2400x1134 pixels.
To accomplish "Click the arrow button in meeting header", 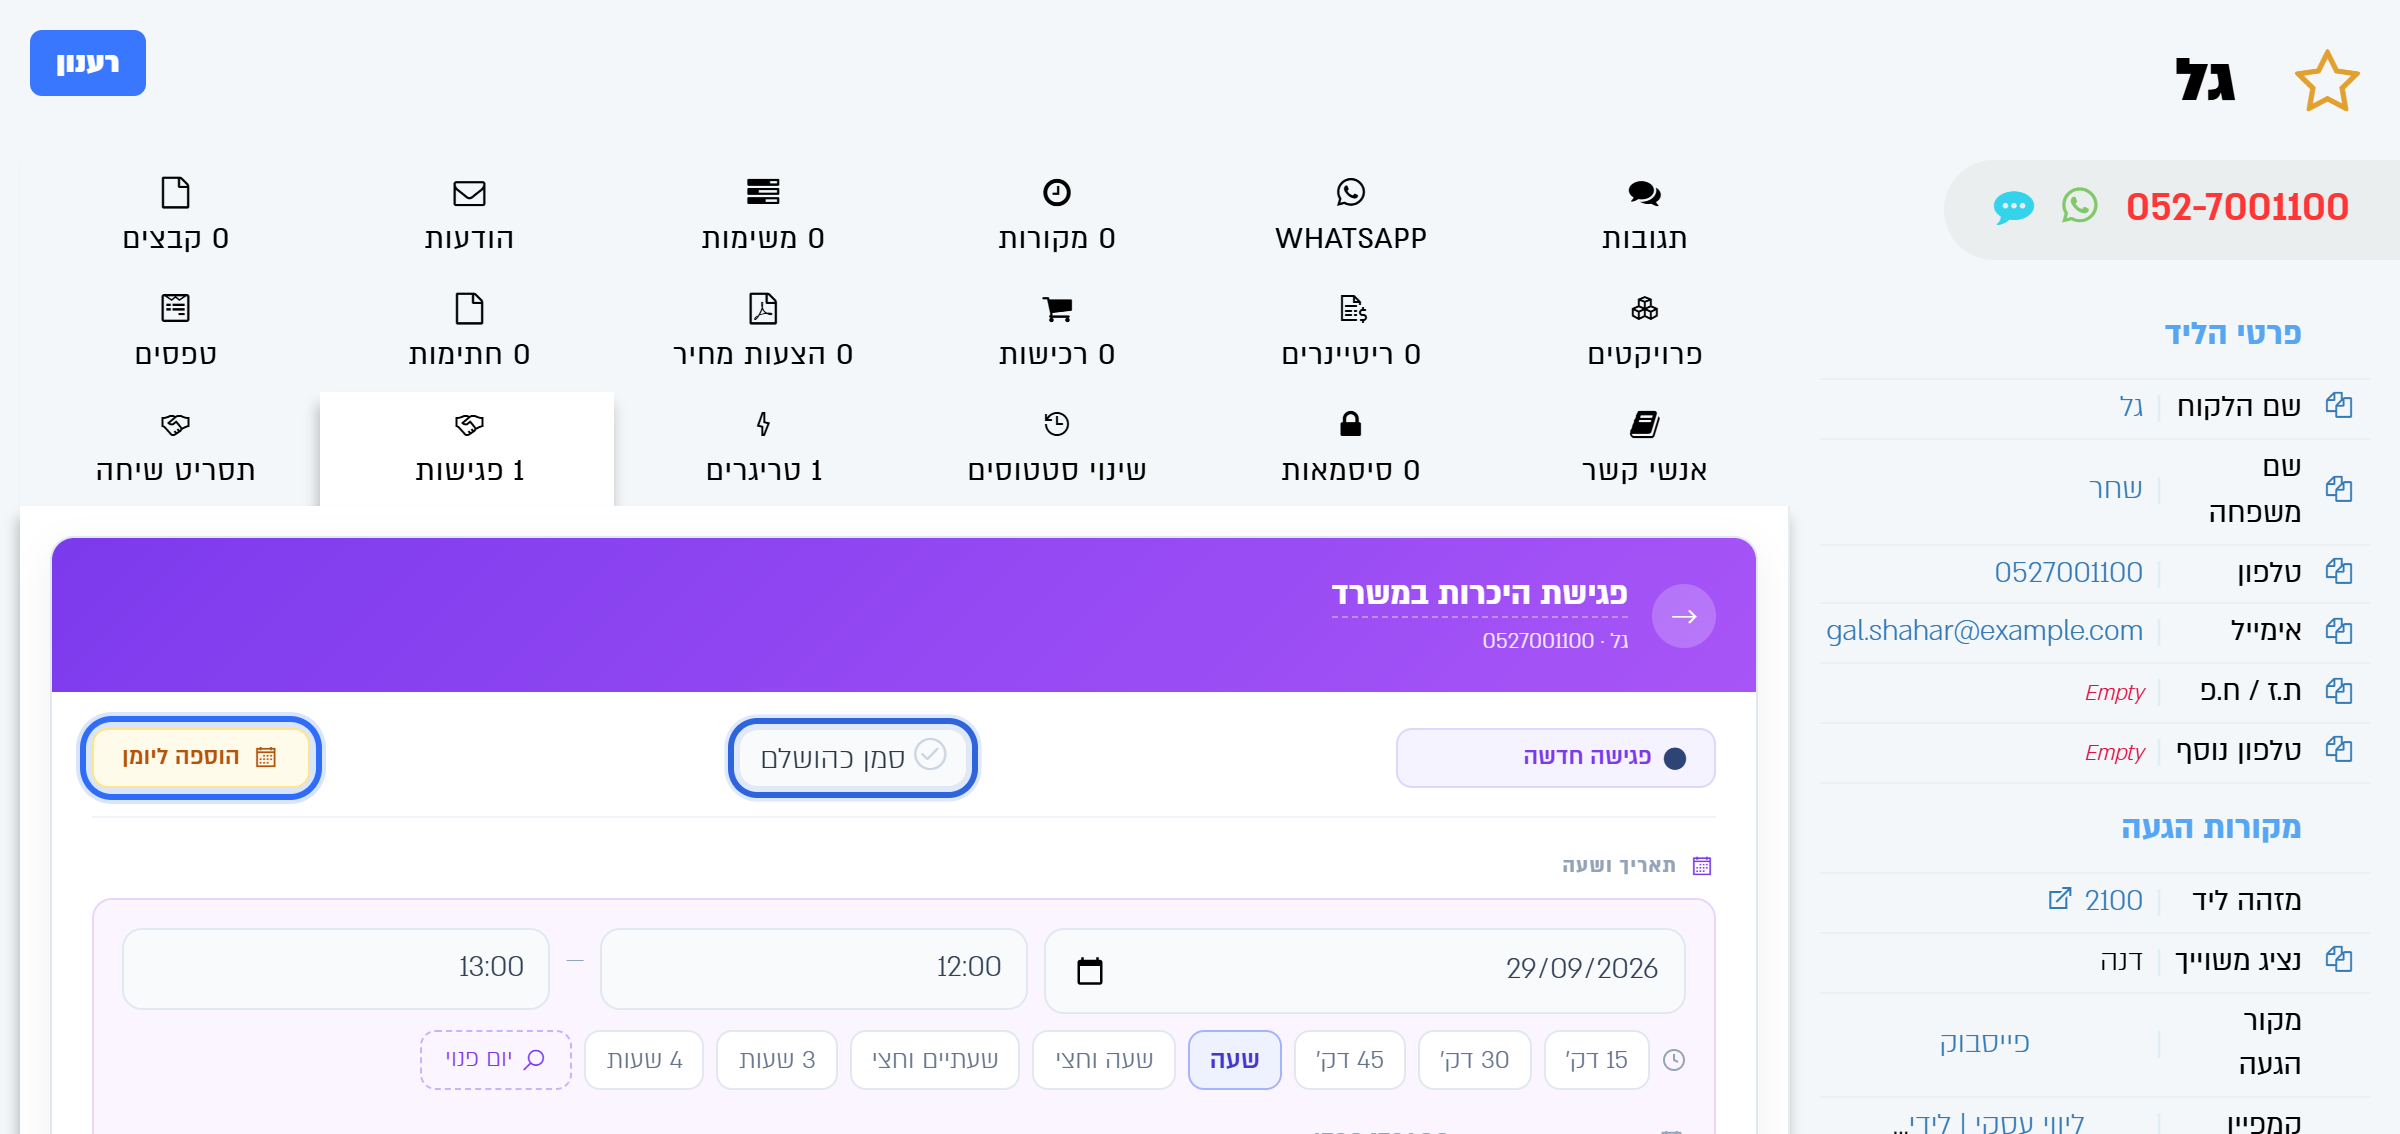I will (x=1684, y=616).
